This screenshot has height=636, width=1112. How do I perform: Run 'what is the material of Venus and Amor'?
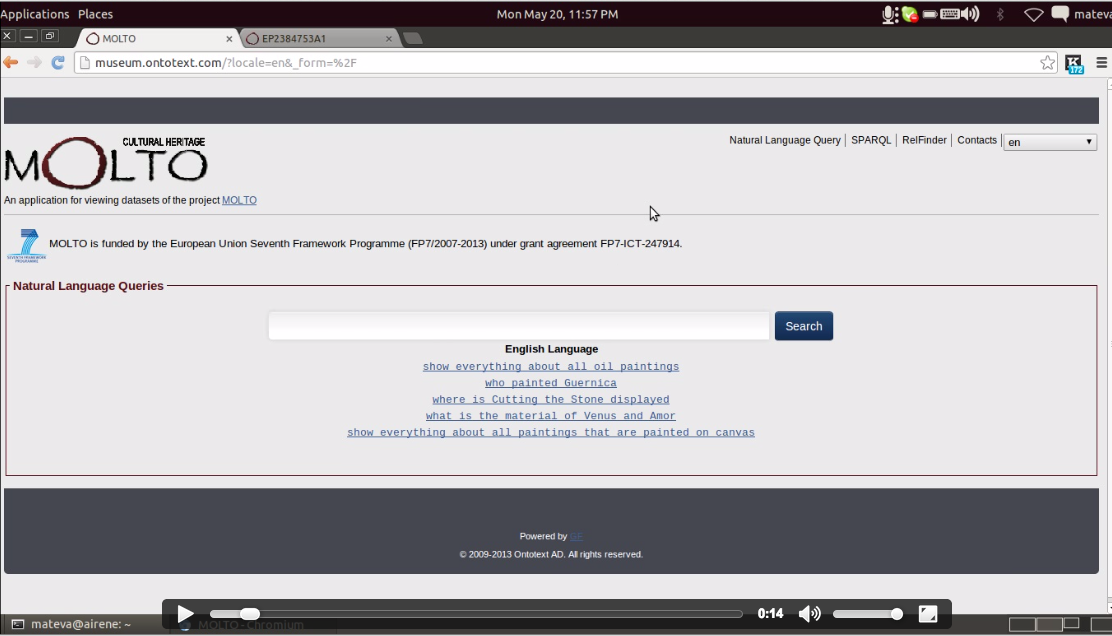pyautogui.click(x=551, y=416)
